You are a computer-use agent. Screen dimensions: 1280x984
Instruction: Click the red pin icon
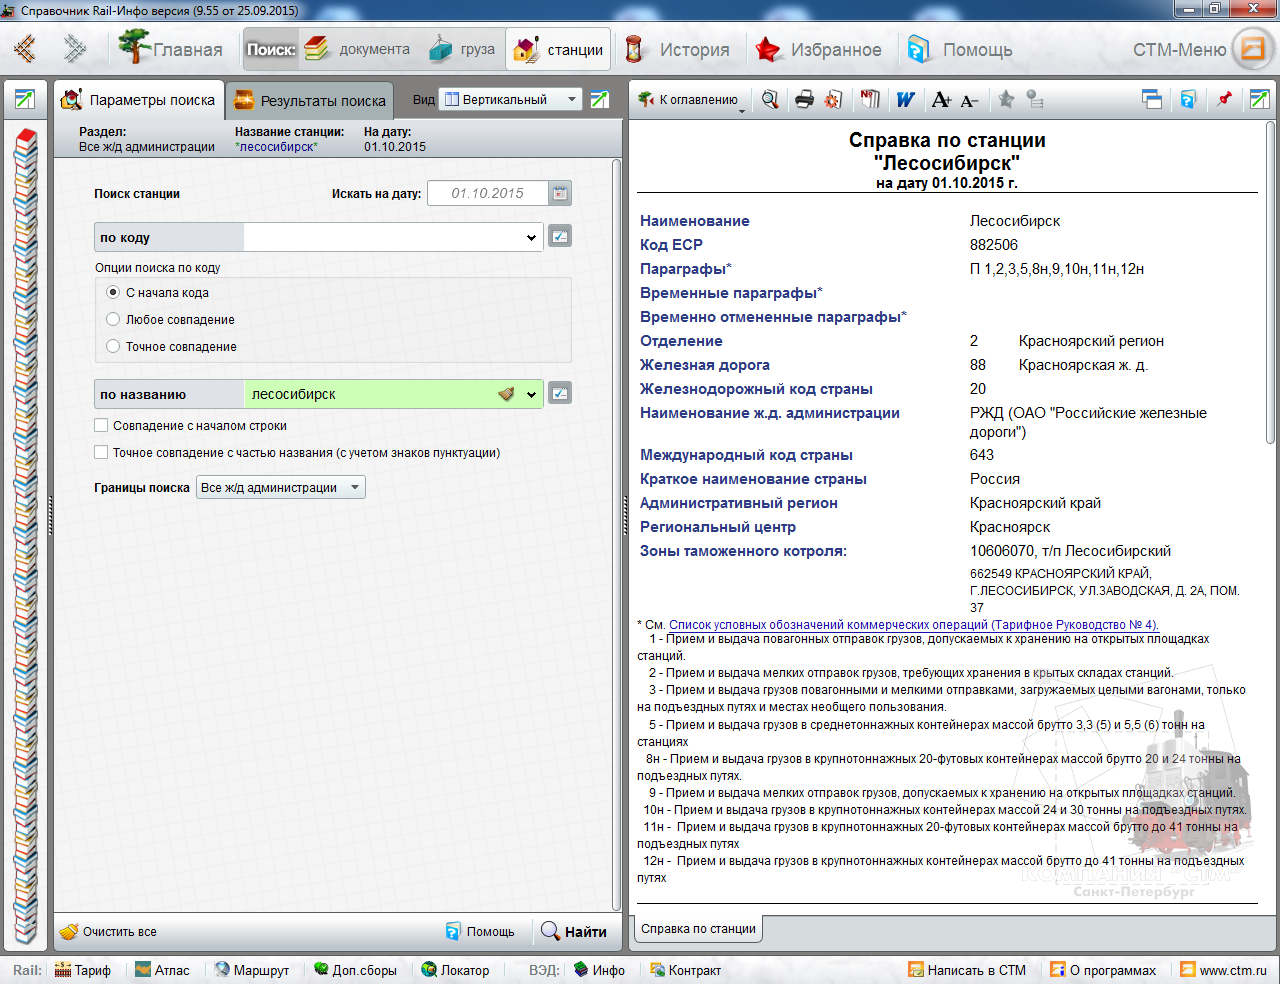point(1224,99)
